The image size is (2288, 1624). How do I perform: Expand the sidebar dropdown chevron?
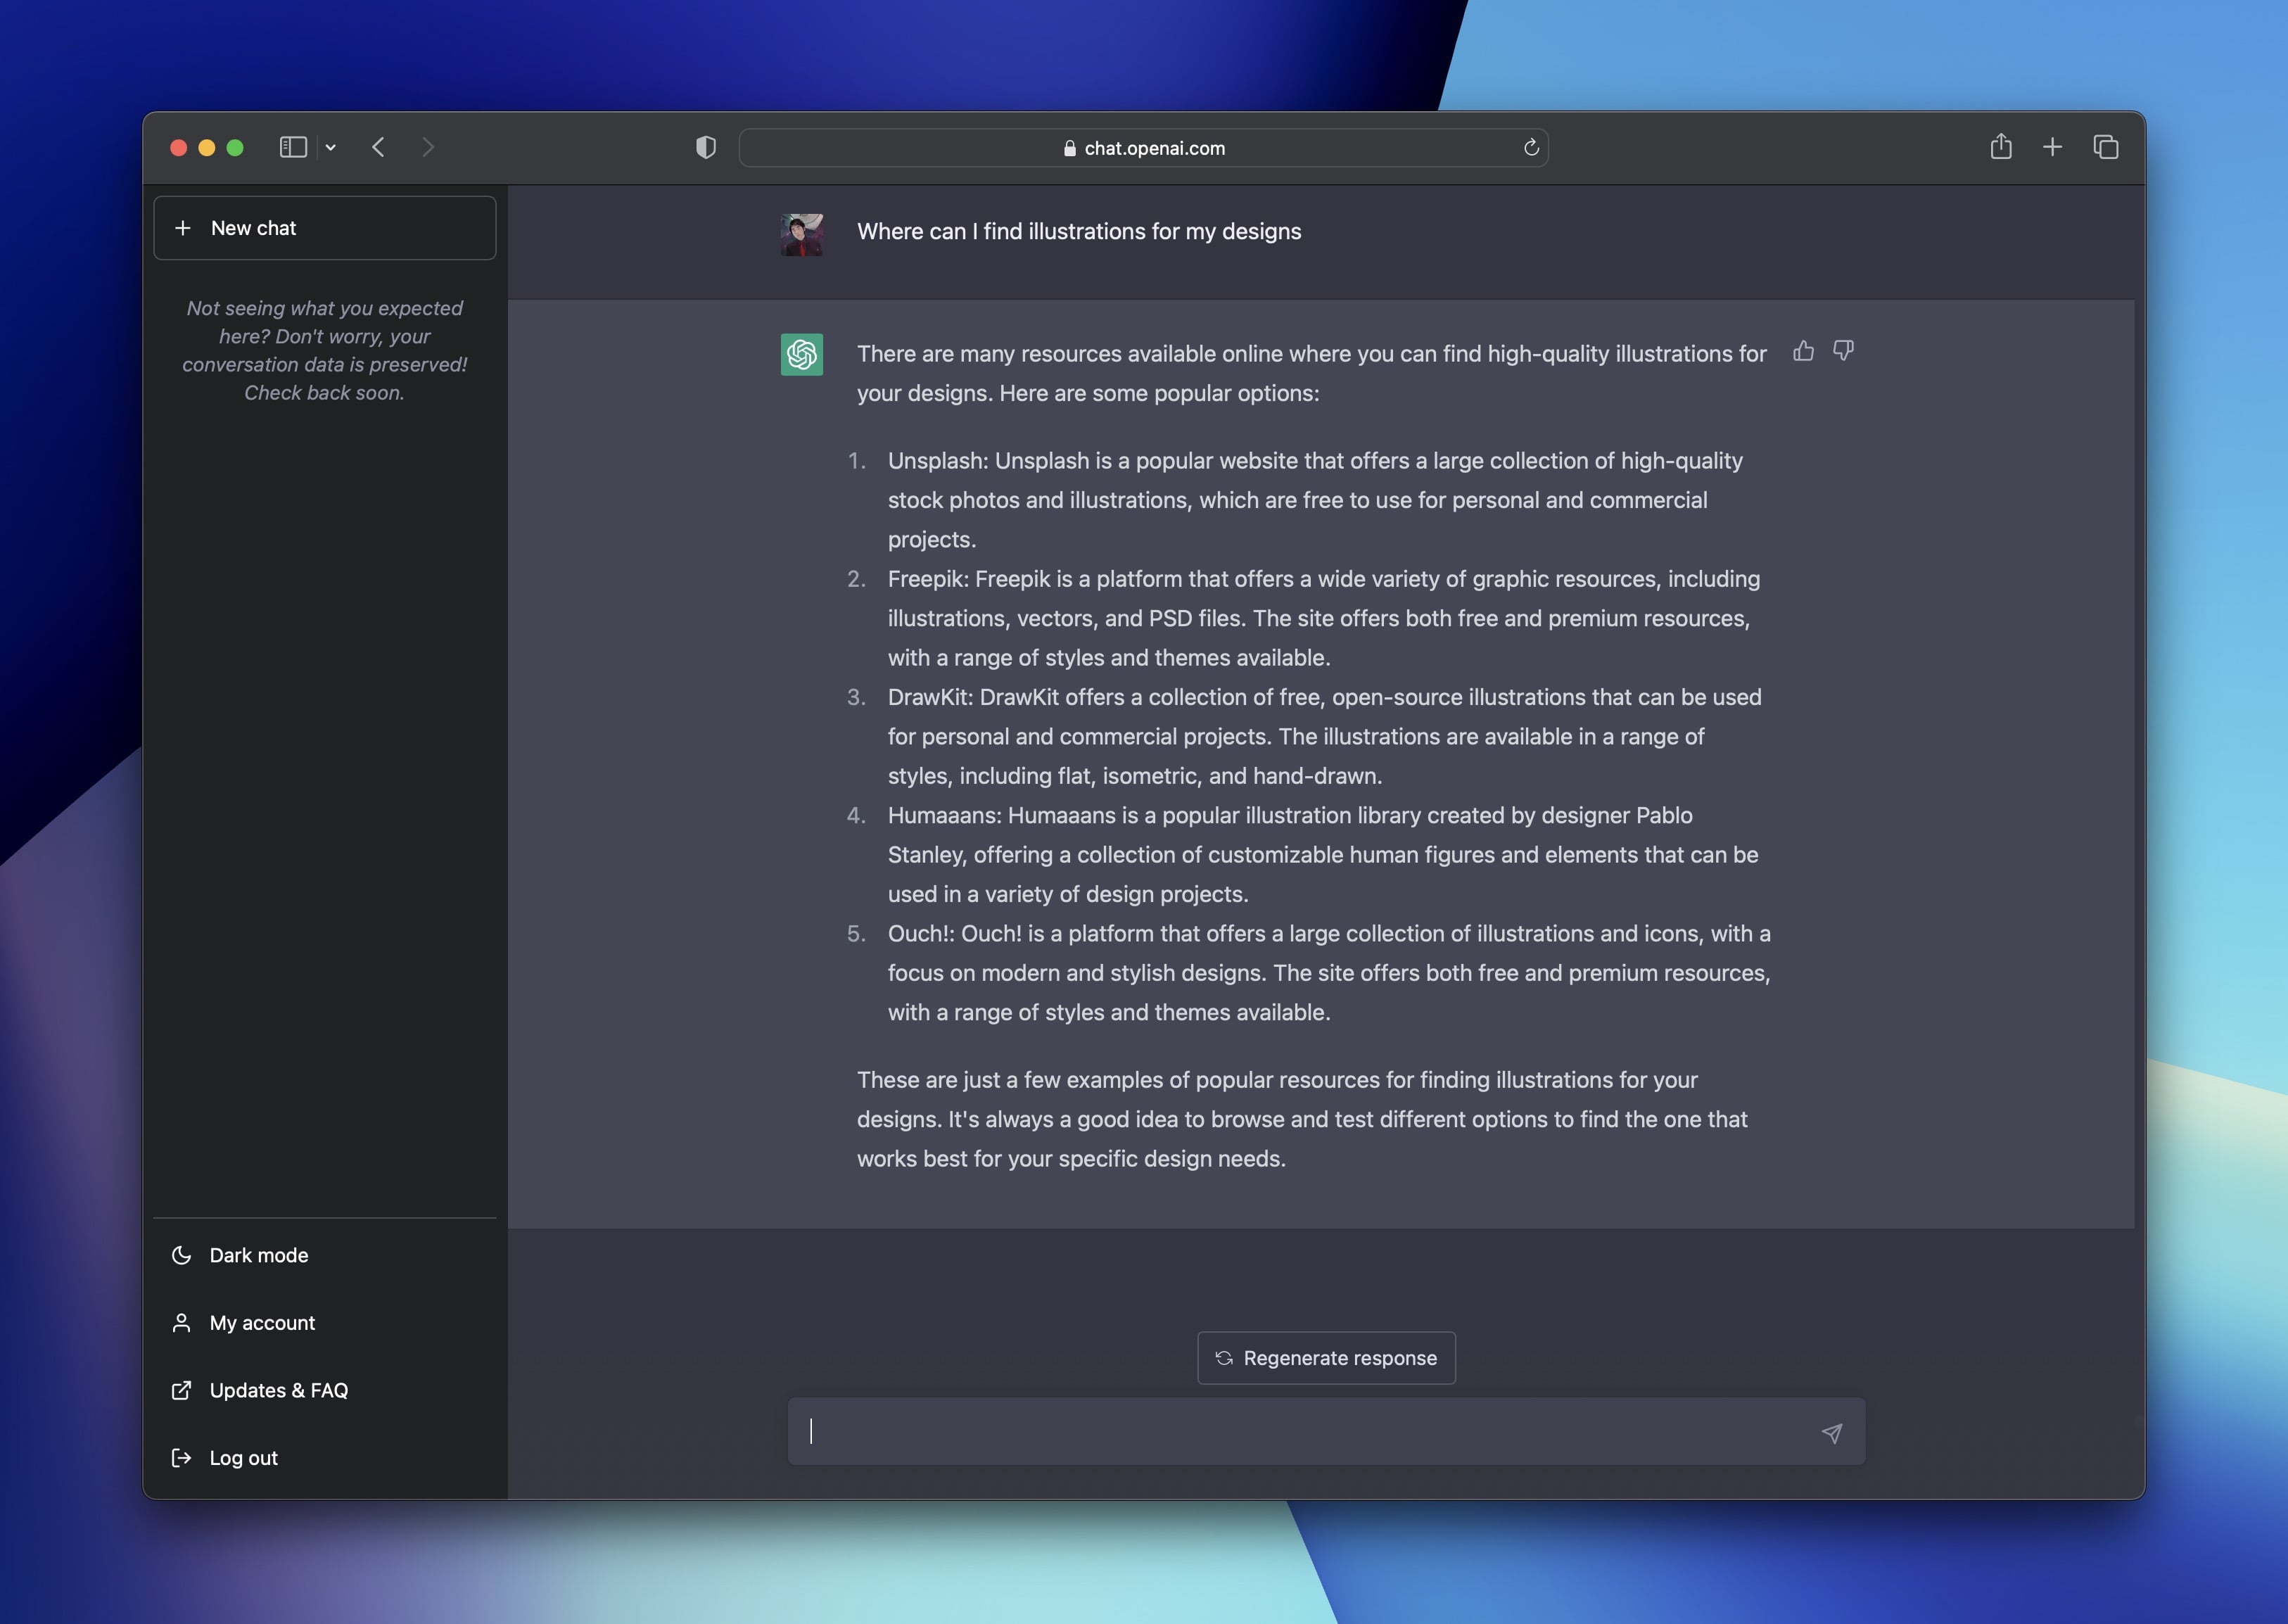point(331,148)
